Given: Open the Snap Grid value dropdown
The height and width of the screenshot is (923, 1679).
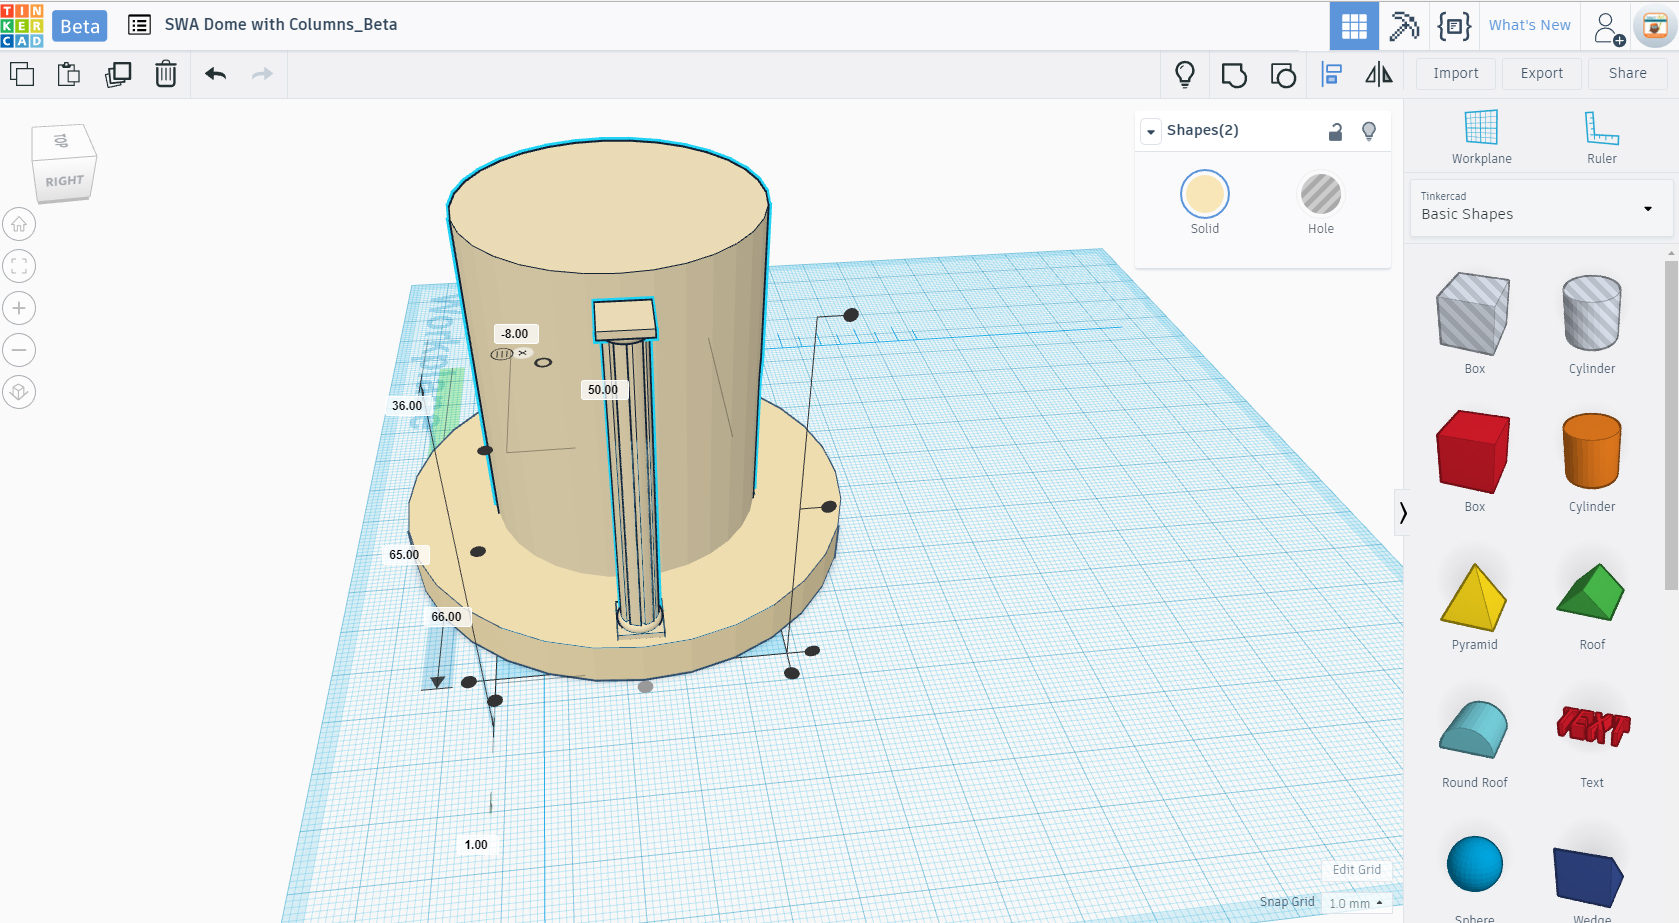Looking at the screenshot, I should tap(1356, 903).
